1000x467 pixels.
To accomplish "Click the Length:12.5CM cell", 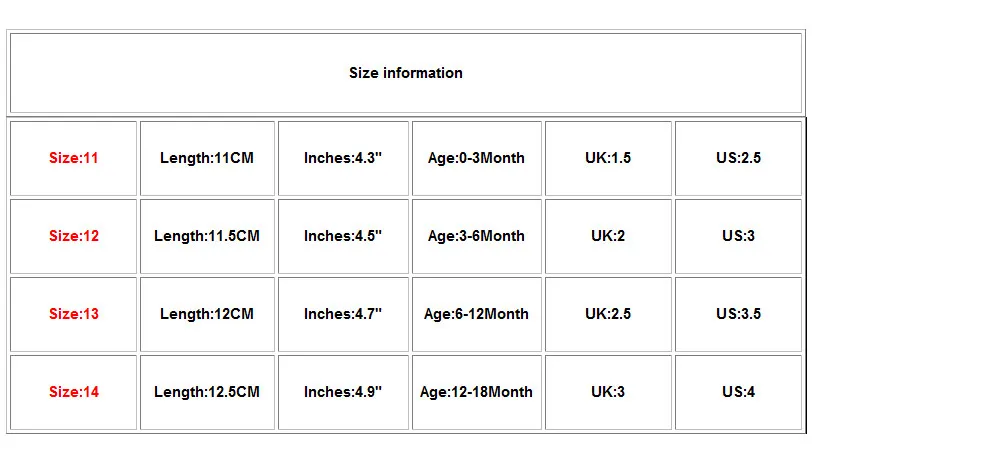I will pos(207,392).
